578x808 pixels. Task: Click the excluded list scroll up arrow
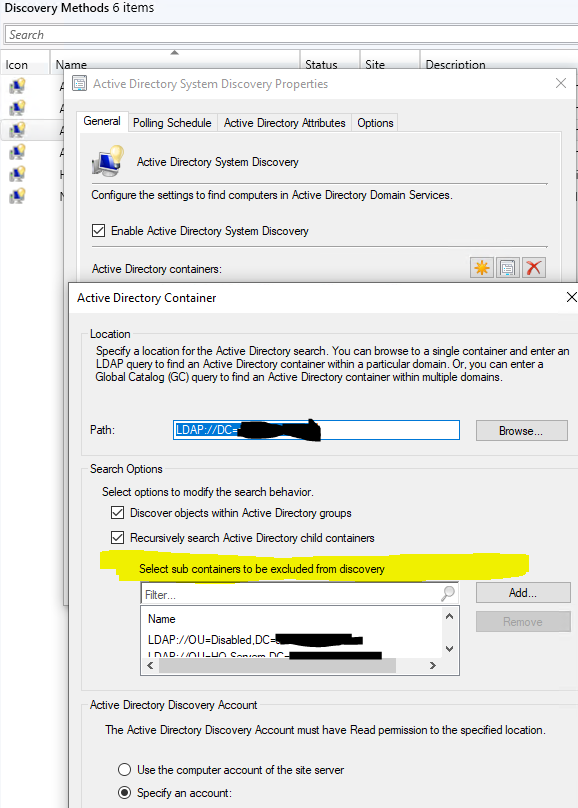(x=449, y=616)
